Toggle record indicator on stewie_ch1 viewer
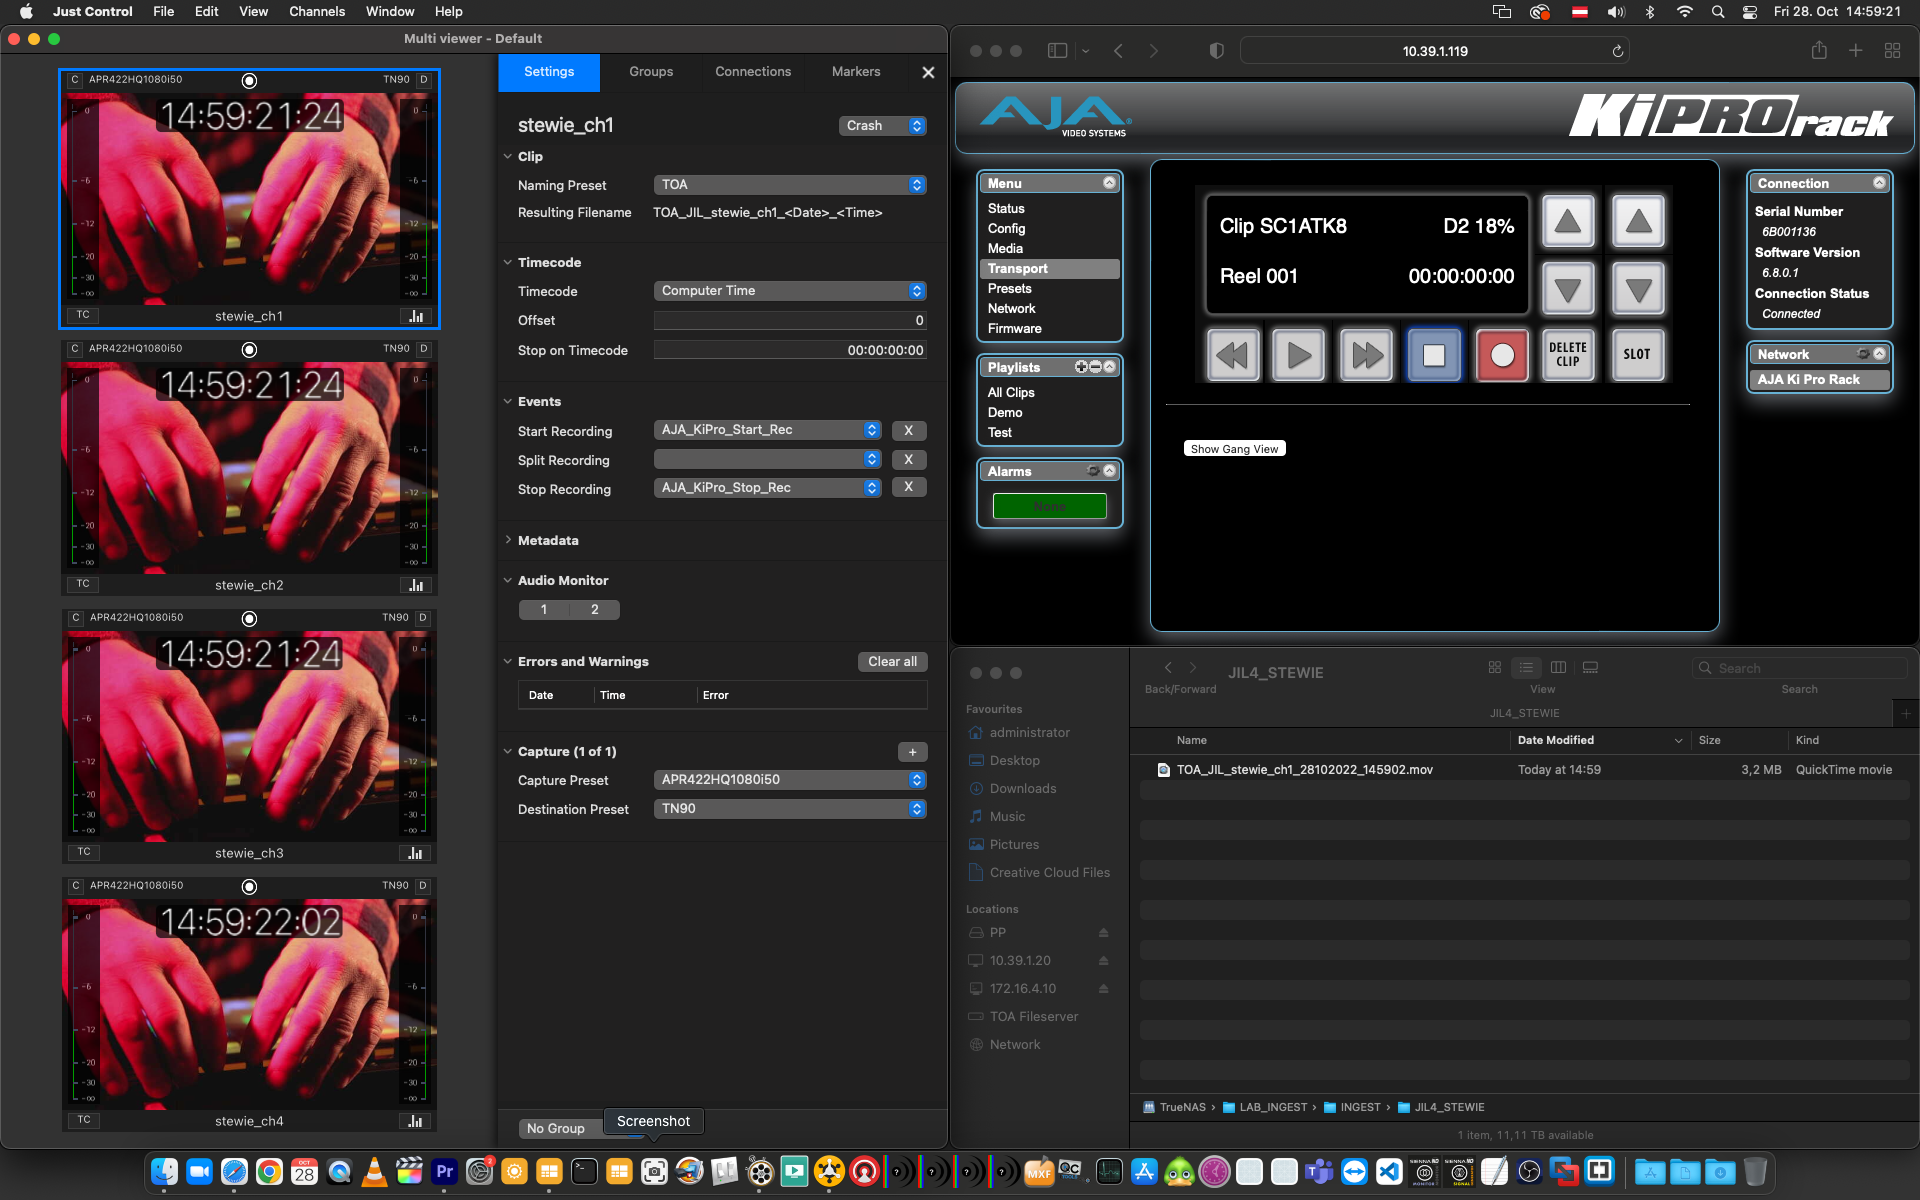 250,80
